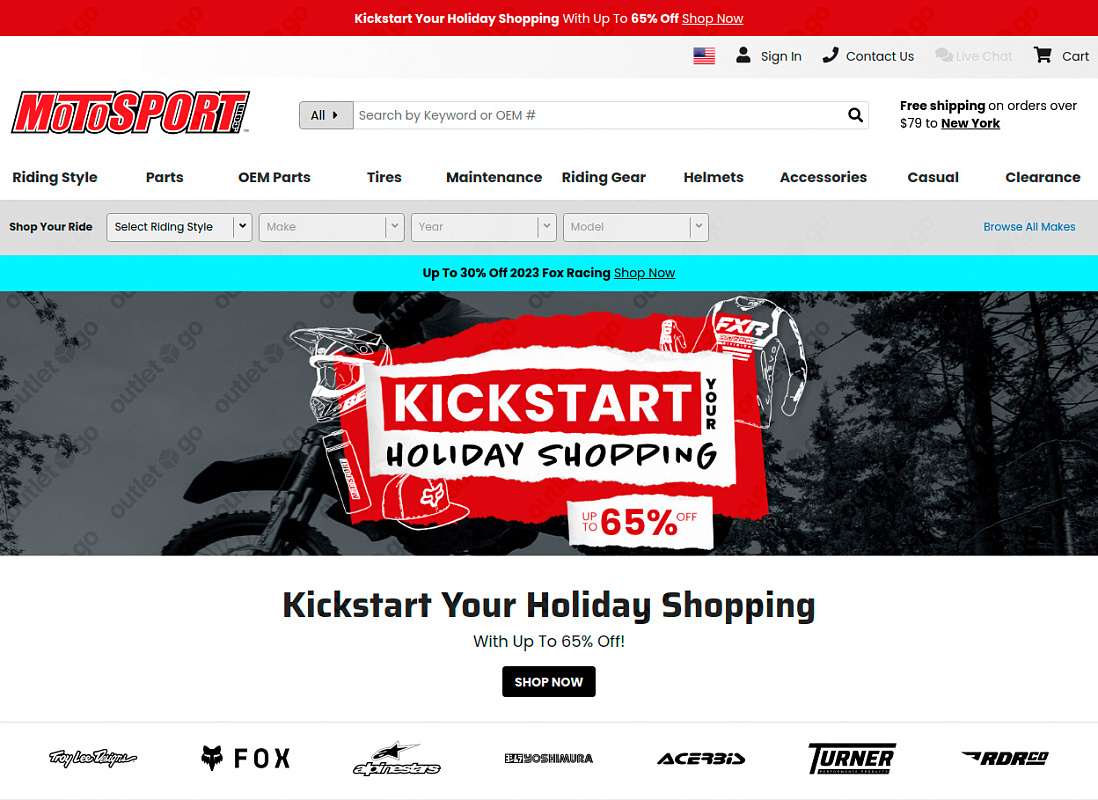Click the Turner brand logo
Screen dimensions: 1098x800
click(x=852, y=758)
